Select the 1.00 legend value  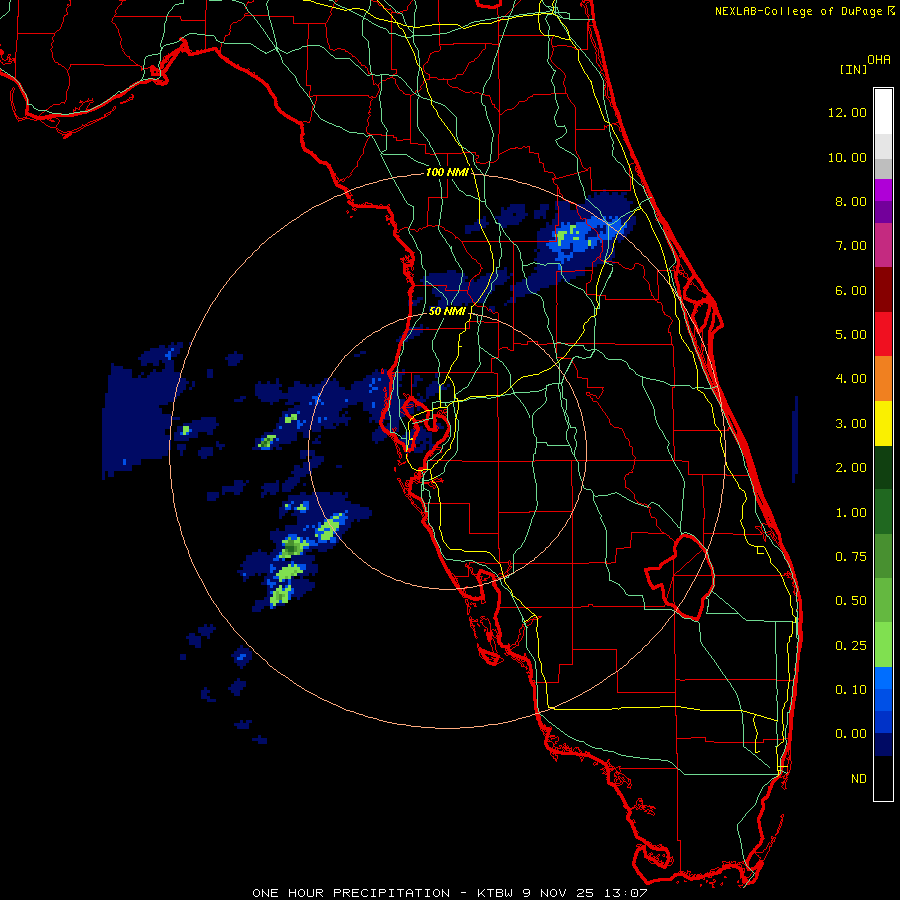851,513
